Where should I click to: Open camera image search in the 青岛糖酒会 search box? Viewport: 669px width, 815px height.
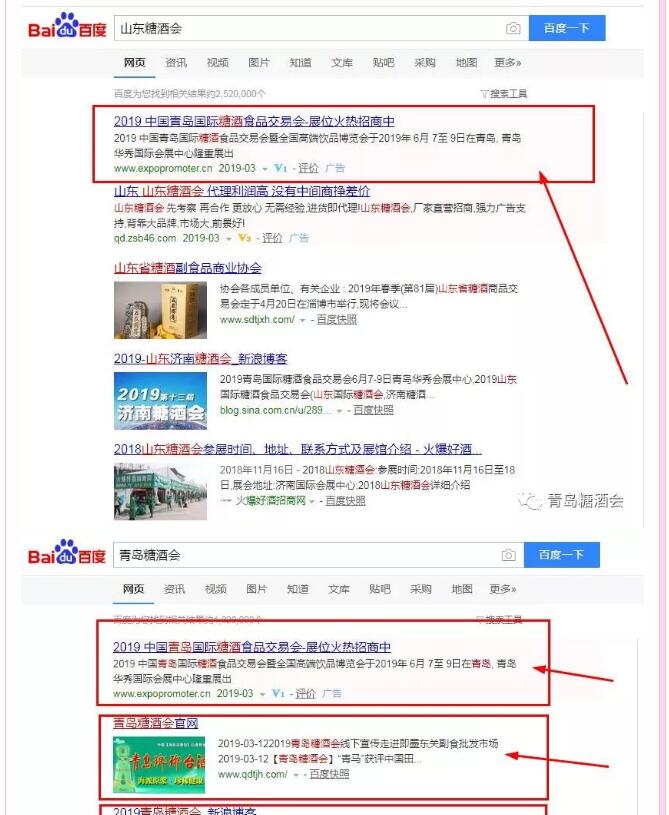pyautogui.click(x=508, y=555)
